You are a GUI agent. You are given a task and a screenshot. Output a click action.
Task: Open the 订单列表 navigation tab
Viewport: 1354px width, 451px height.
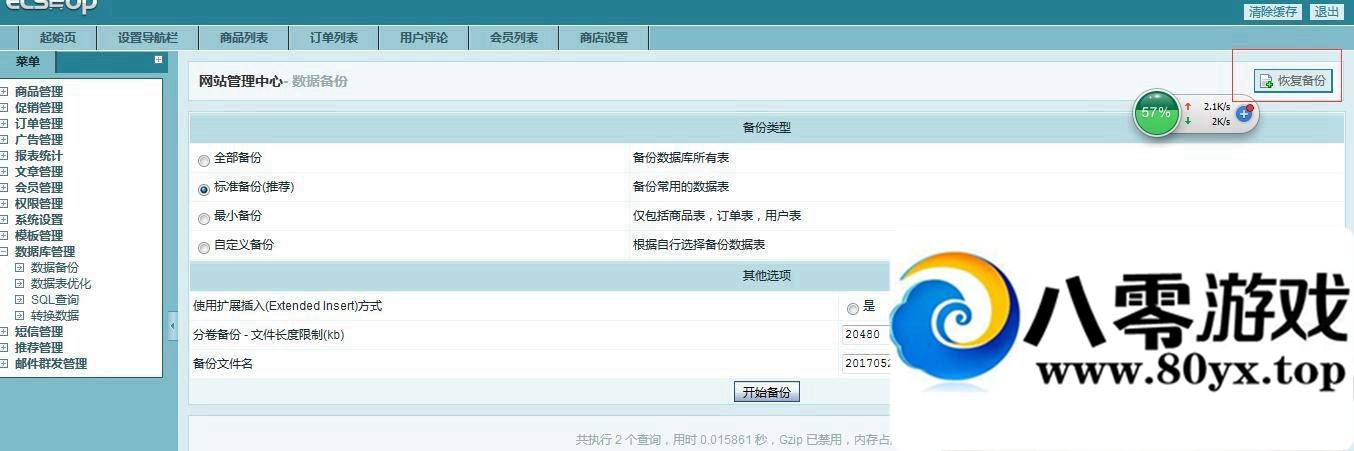[334, 38]
